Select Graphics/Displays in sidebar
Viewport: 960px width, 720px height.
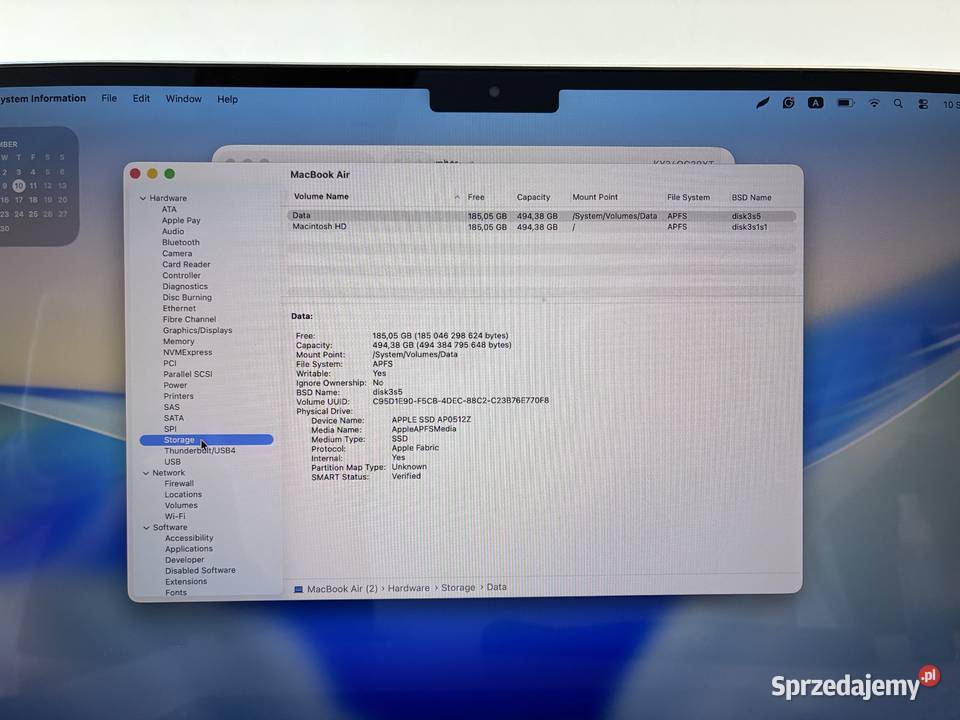tap(197, 331)
